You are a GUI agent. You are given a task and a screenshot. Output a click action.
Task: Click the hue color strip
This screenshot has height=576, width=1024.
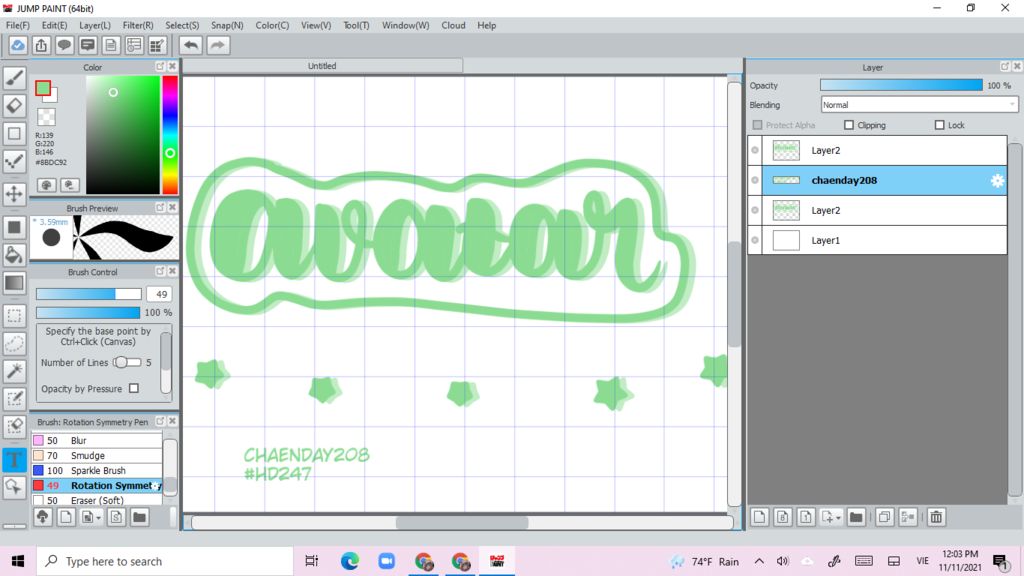(170, 135)
